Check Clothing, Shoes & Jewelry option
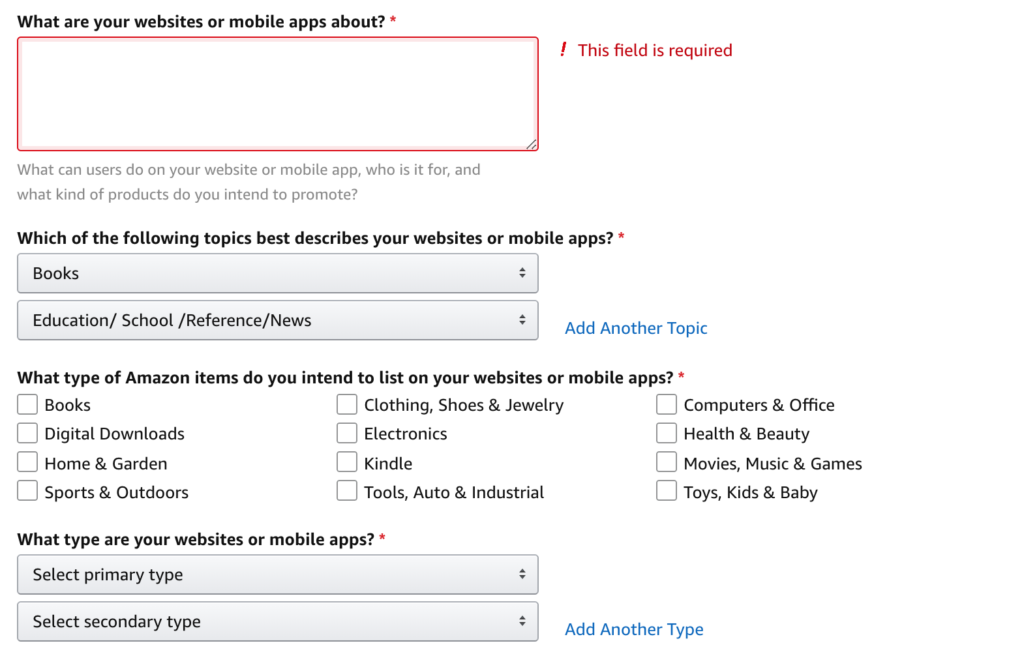 coord(347,405)
